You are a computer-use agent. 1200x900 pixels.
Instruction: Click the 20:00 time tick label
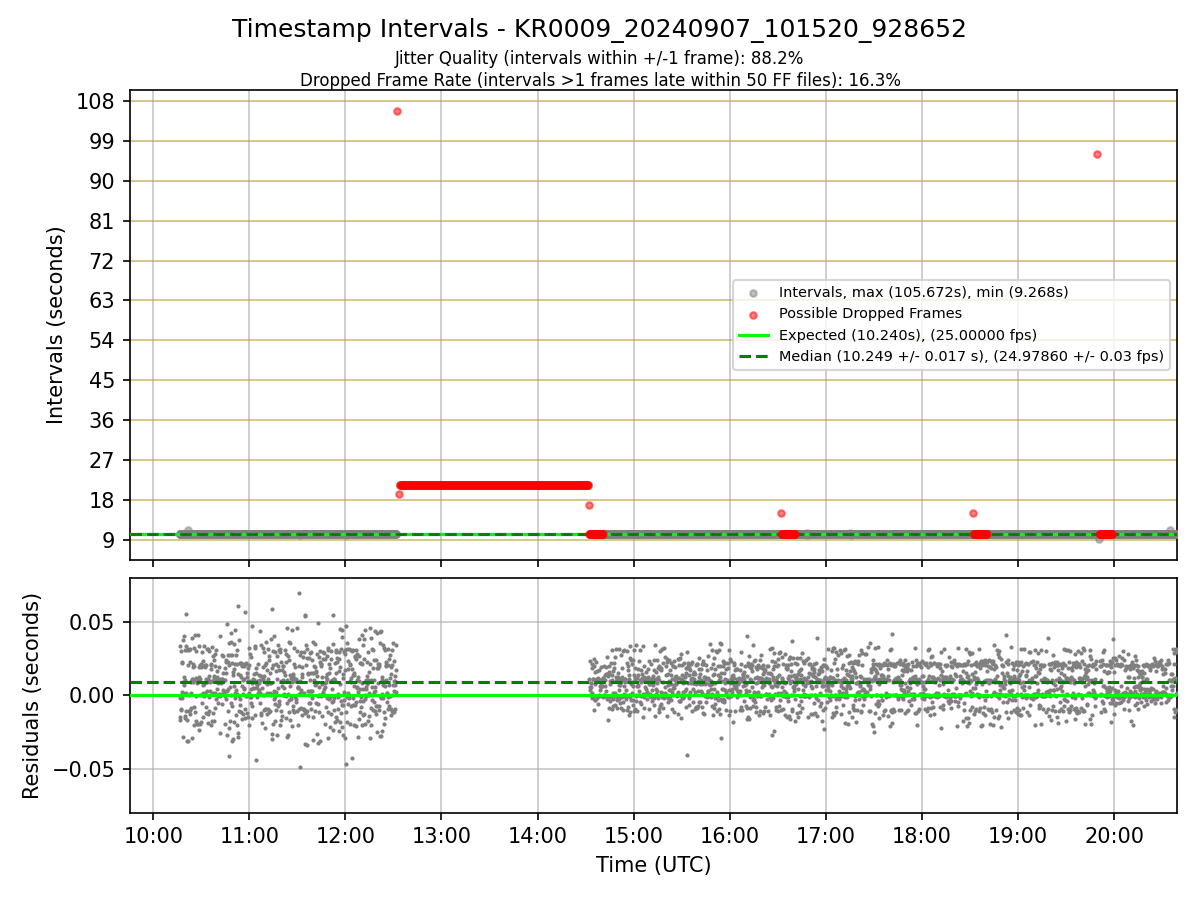[1114, 834]
